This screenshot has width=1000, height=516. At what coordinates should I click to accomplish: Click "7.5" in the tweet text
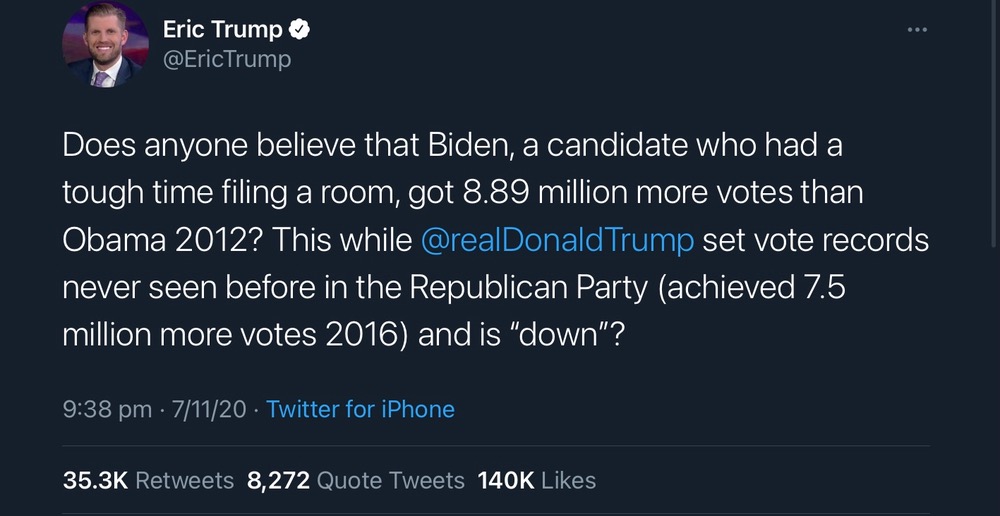point(822,288)
